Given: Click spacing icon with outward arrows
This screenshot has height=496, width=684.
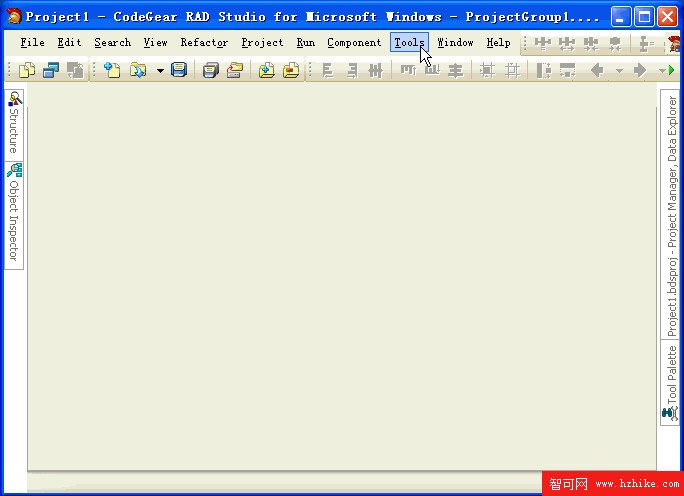Looking at the screenshot, I should (x=567, y=43).
